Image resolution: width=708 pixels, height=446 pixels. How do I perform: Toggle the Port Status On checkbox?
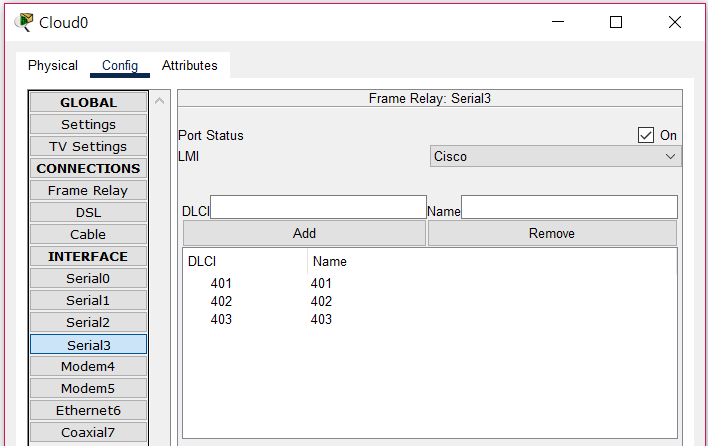(x=646, y=135)
